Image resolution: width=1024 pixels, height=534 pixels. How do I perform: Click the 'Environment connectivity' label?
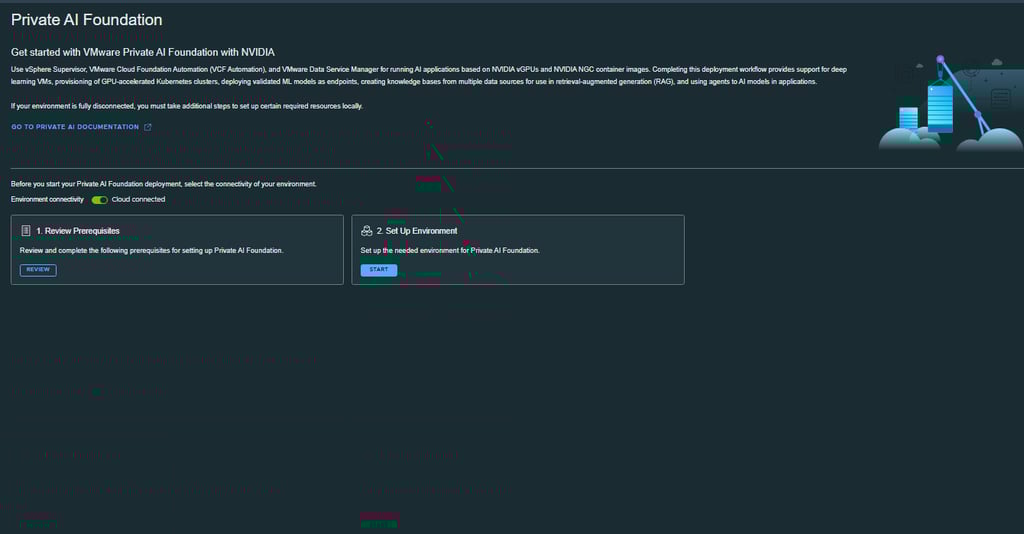47,200
